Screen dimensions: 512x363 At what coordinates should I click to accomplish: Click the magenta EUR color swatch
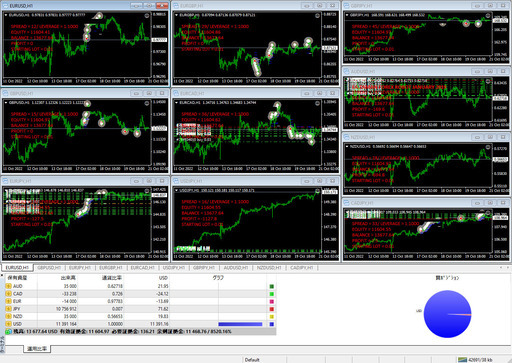[x=272, y=301]
